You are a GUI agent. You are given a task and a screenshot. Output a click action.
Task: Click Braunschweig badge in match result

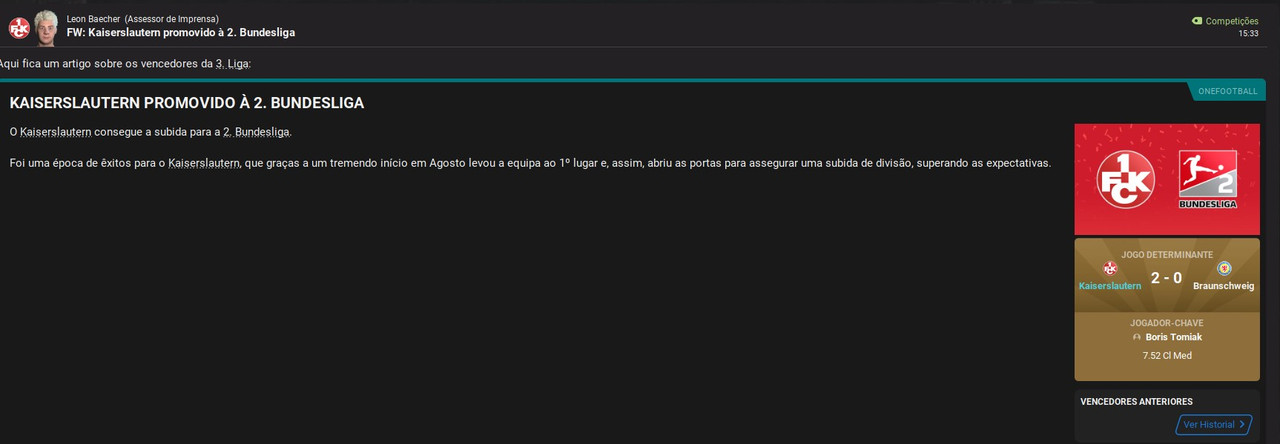[x=1224, y=268]
